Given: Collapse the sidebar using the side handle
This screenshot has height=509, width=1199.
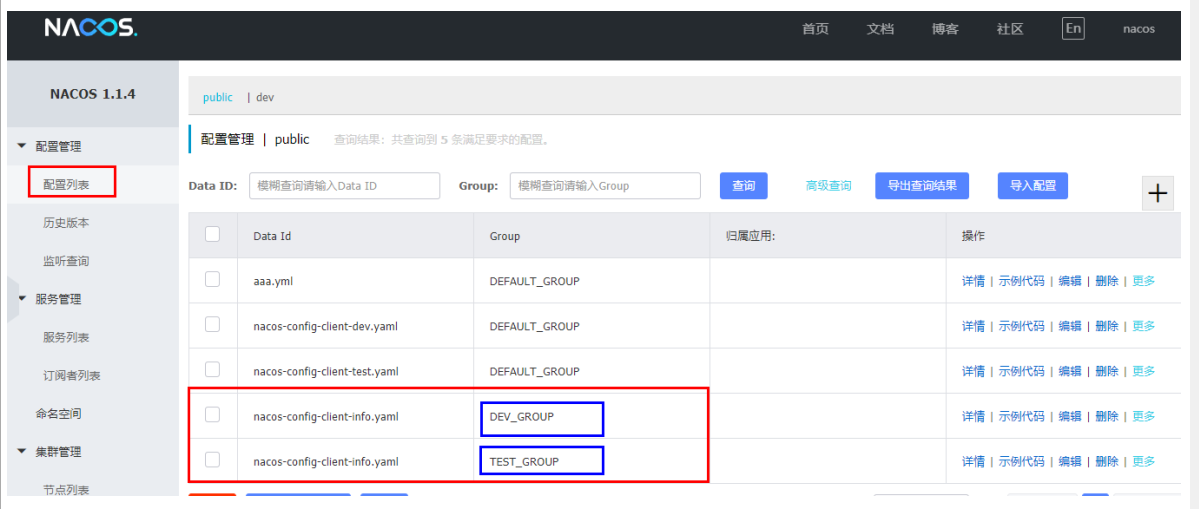Looking at the screenshot, I should pyautogui.click(x=13, y=300).
